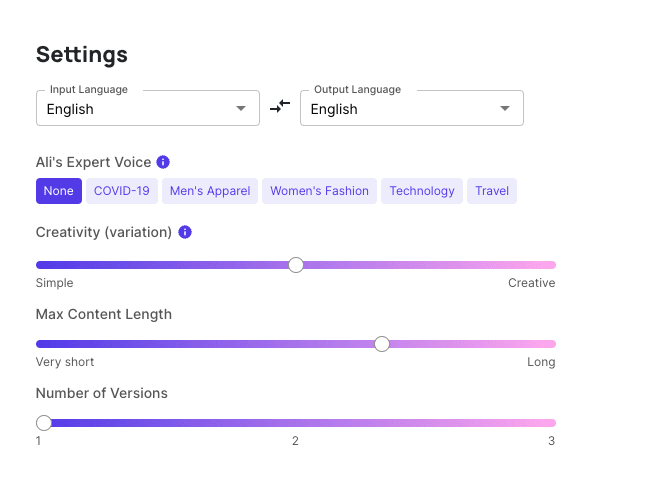Choose the Men's Apparel expert voice

210,191
